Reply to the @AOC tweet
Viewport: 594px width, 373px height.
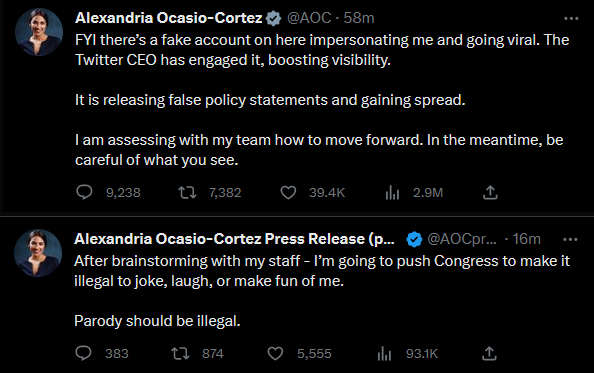coord(84,192)
